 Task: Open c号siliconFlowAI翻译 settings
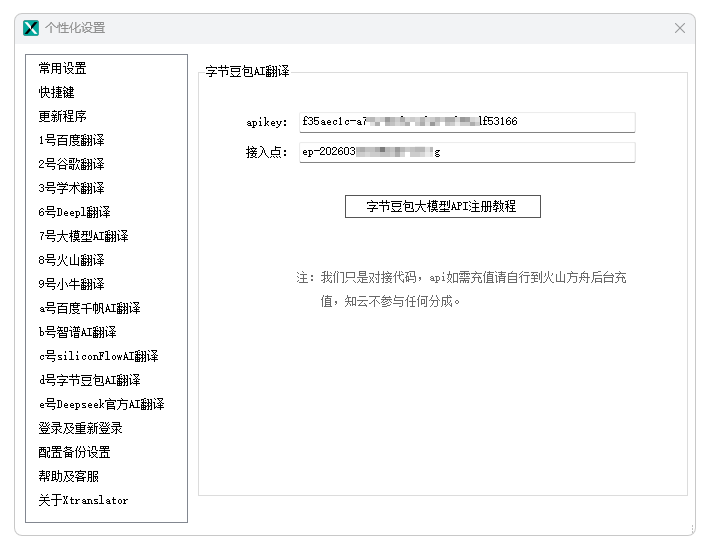pos(98,356)
